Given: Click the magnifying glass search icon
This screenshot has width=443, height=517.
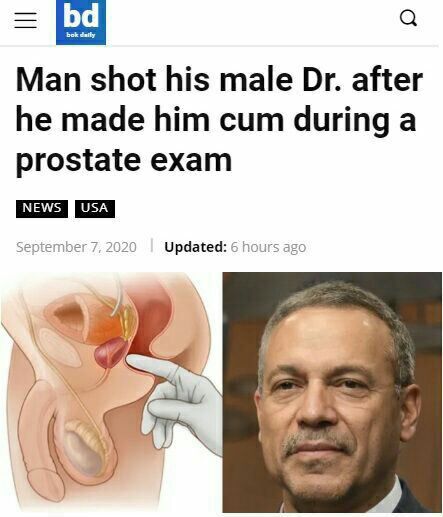Looking at the screenshot, I should click(408, 18).
